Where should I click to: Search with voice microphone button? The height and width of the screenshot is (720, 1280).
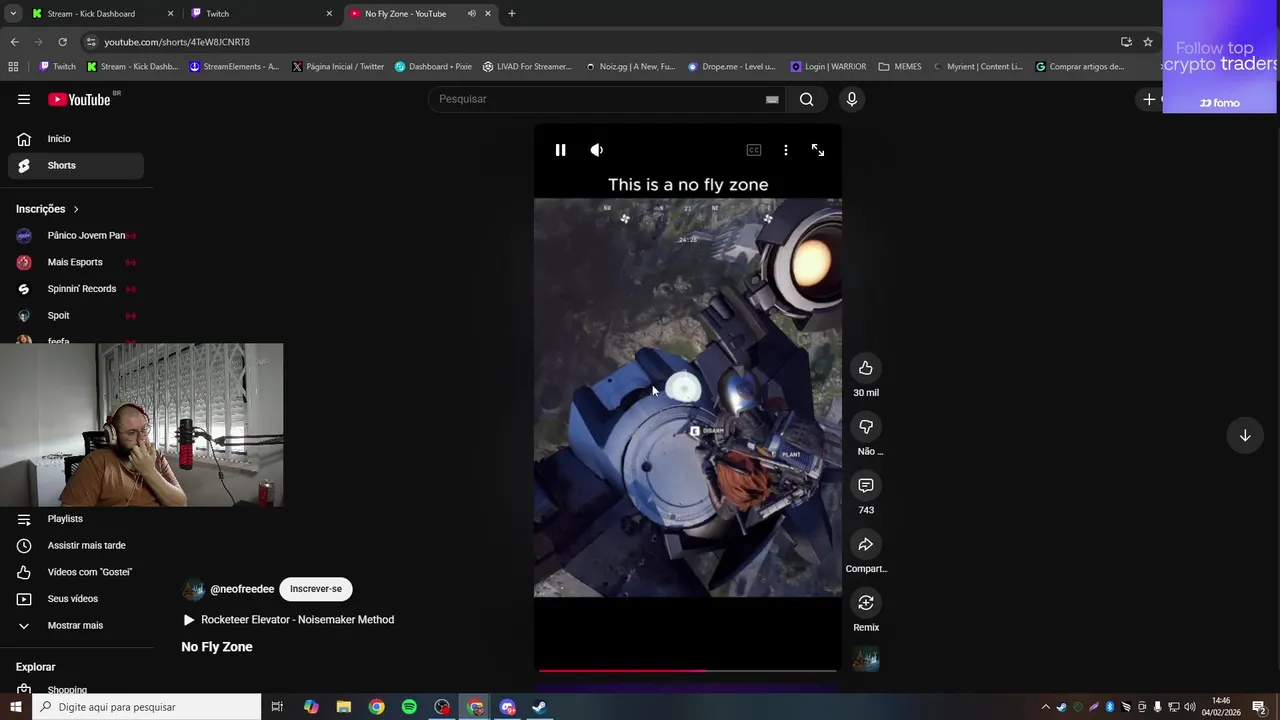852,99
